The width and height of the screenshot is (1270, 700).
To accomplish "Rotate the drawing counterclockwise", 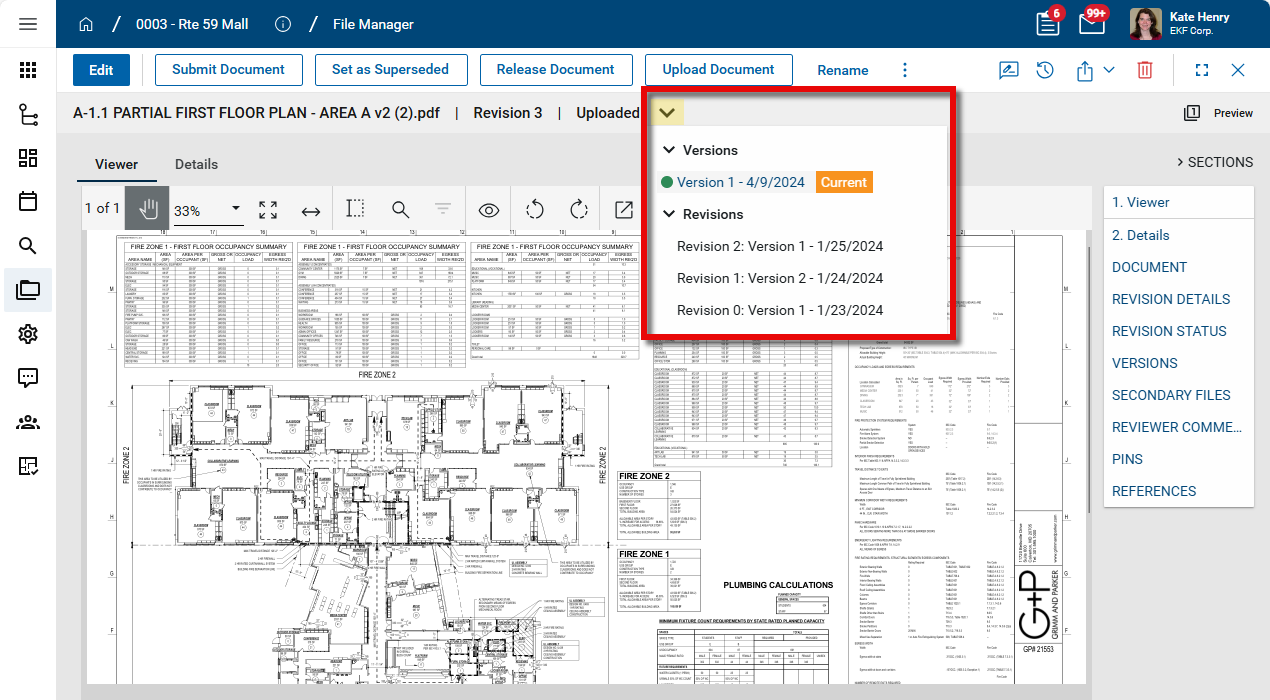I will click(535, 210).
